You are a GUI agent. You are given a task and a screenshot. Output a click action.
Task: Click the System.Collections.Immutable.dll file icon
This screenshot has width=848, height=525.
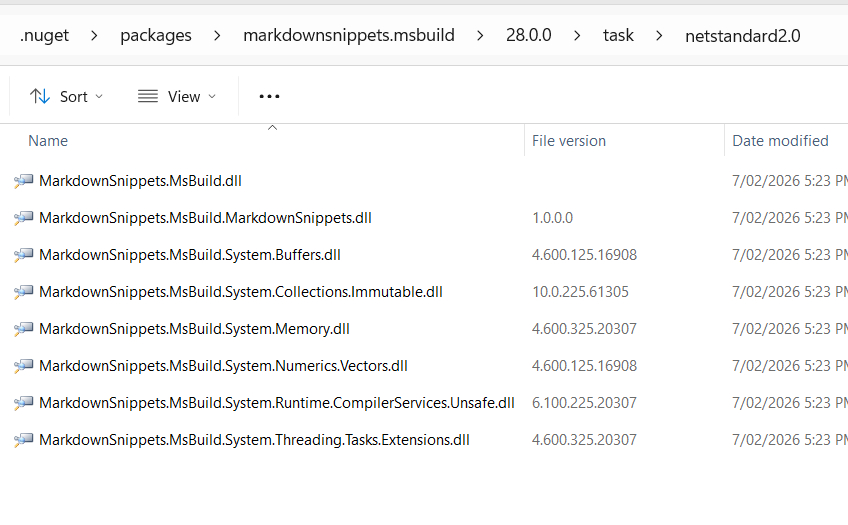[23, 292]
